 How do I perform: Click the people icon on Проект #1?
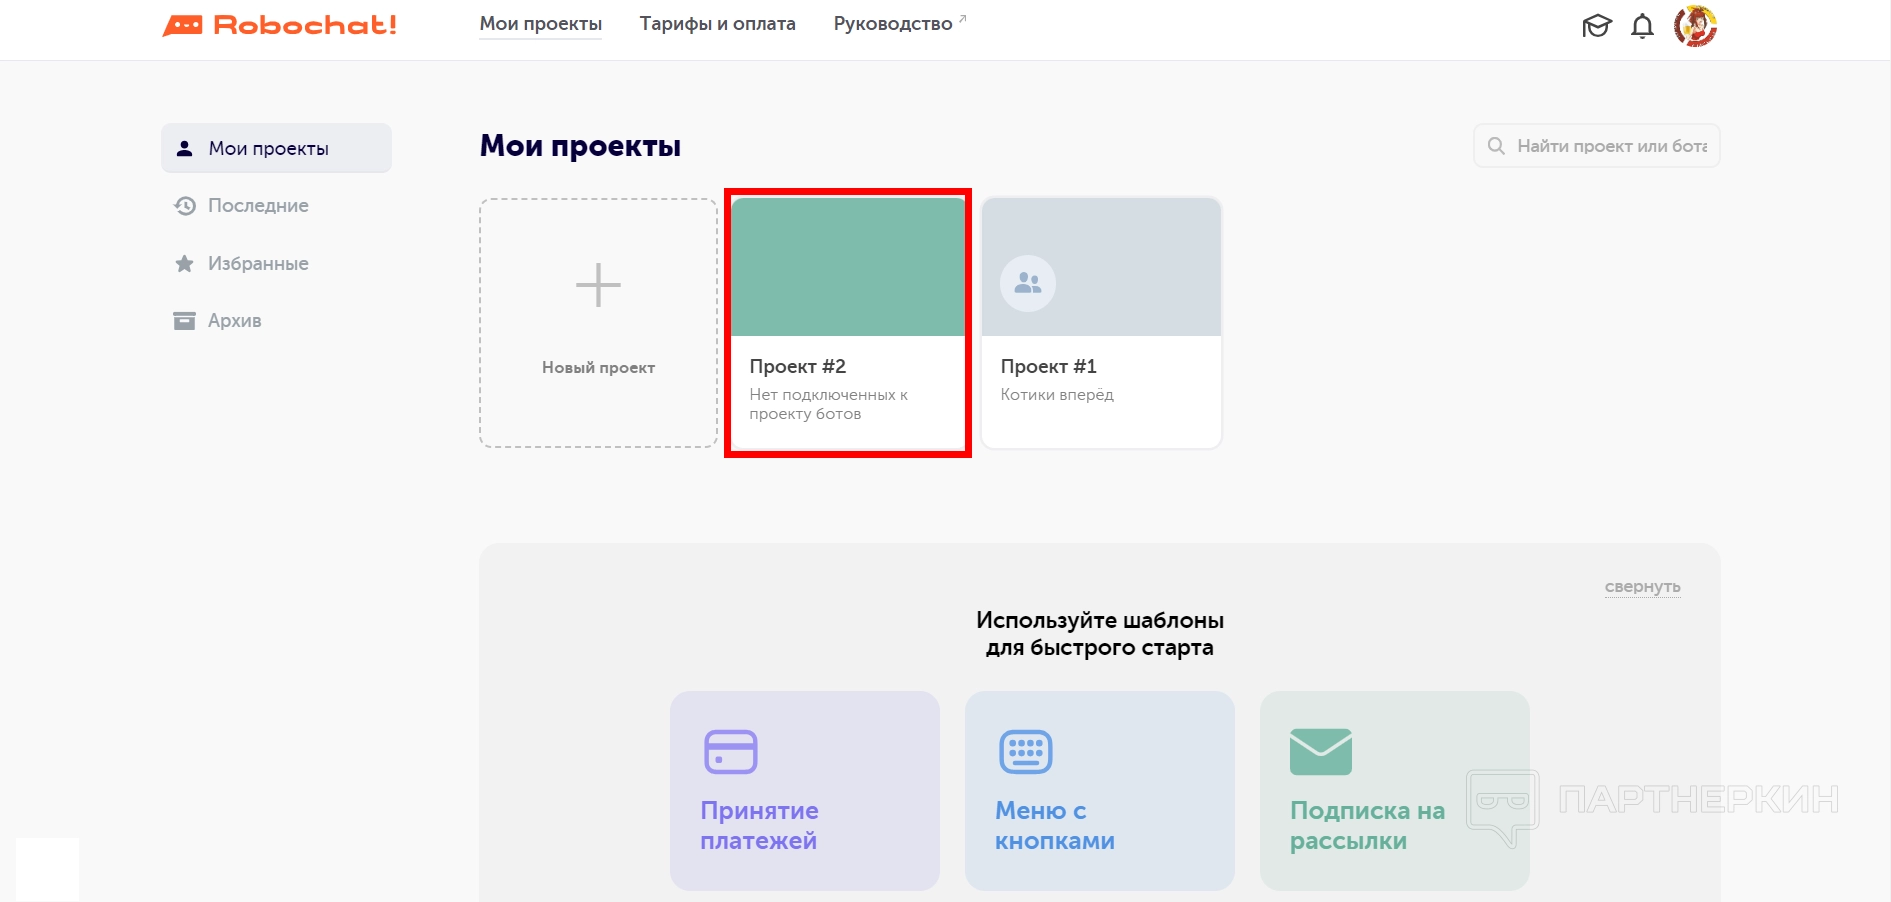click(x=1028, y=284)
